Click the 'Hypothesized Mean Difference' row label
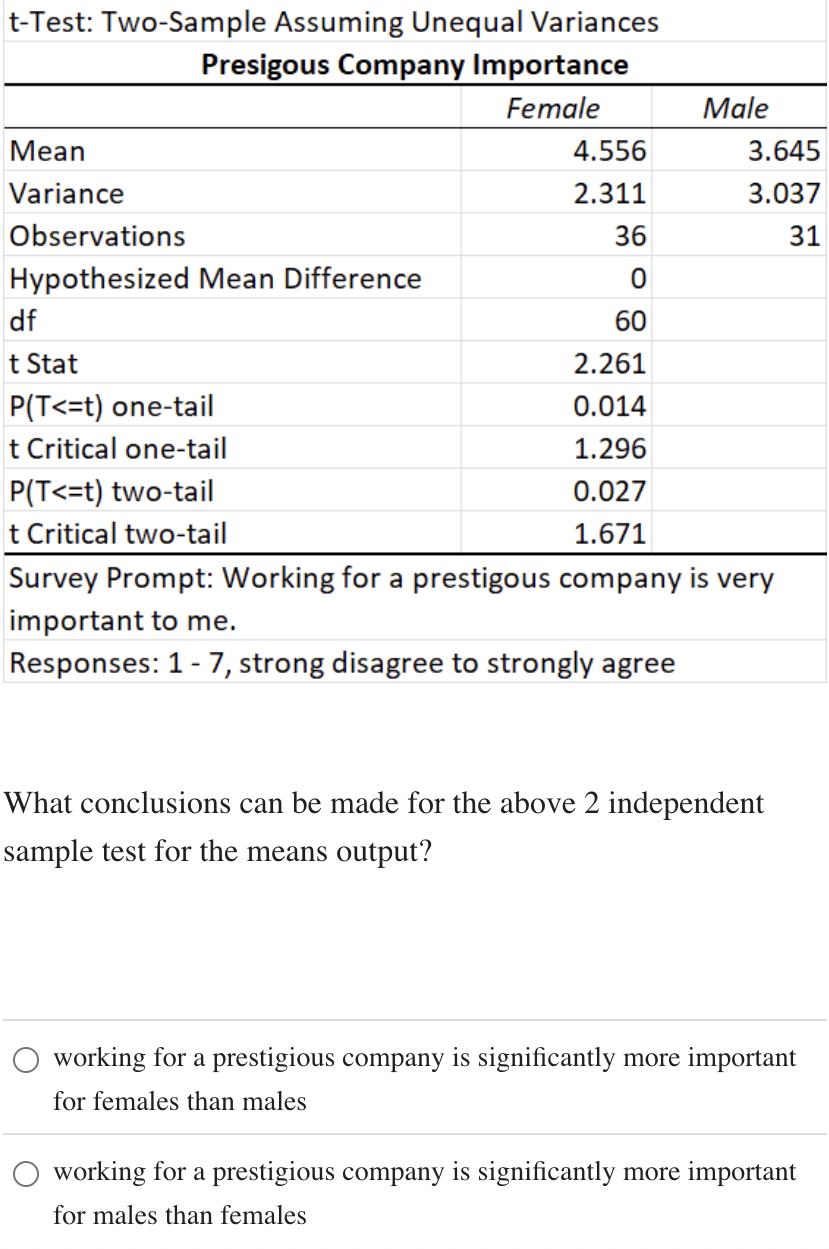This screenshot has width=829, height=1249. pyautogui.click(x=215, y=278)
